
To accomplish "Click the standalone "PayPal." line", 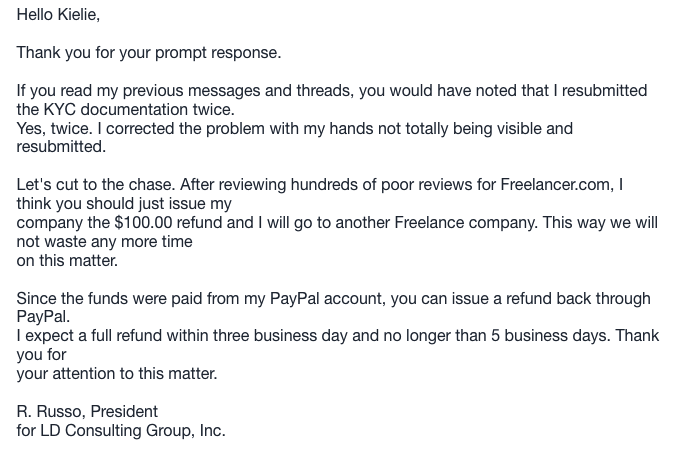I will pos(43,317).
